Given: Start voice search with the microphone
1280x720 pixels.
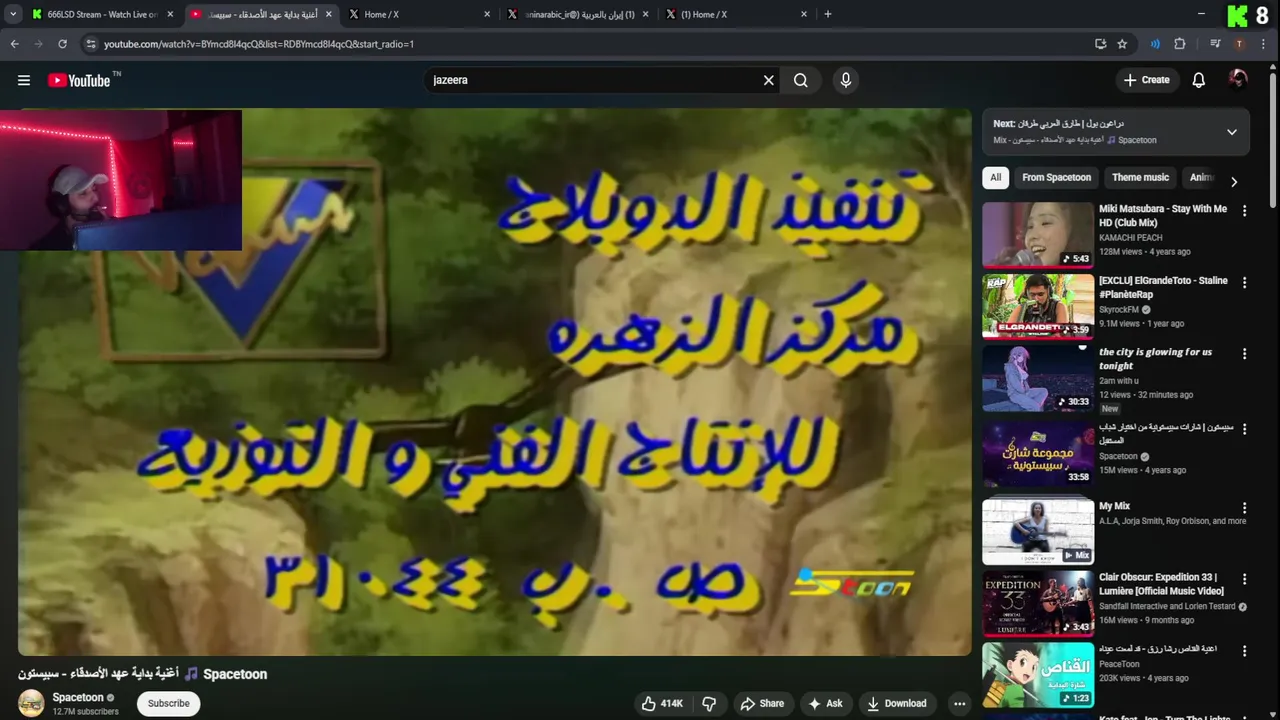Looking at the screenshot, I should (846, 80).
